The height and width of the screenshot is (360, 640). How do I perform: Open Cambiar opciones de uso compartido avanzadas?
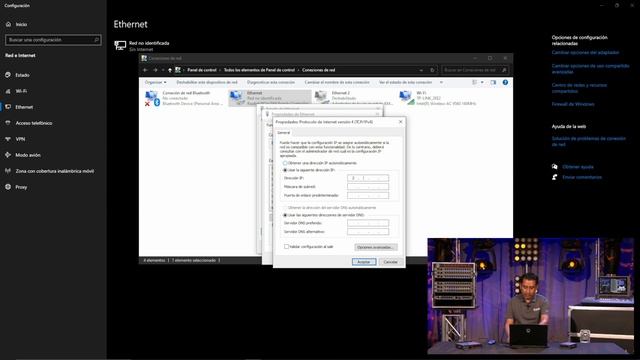(590, 69)
